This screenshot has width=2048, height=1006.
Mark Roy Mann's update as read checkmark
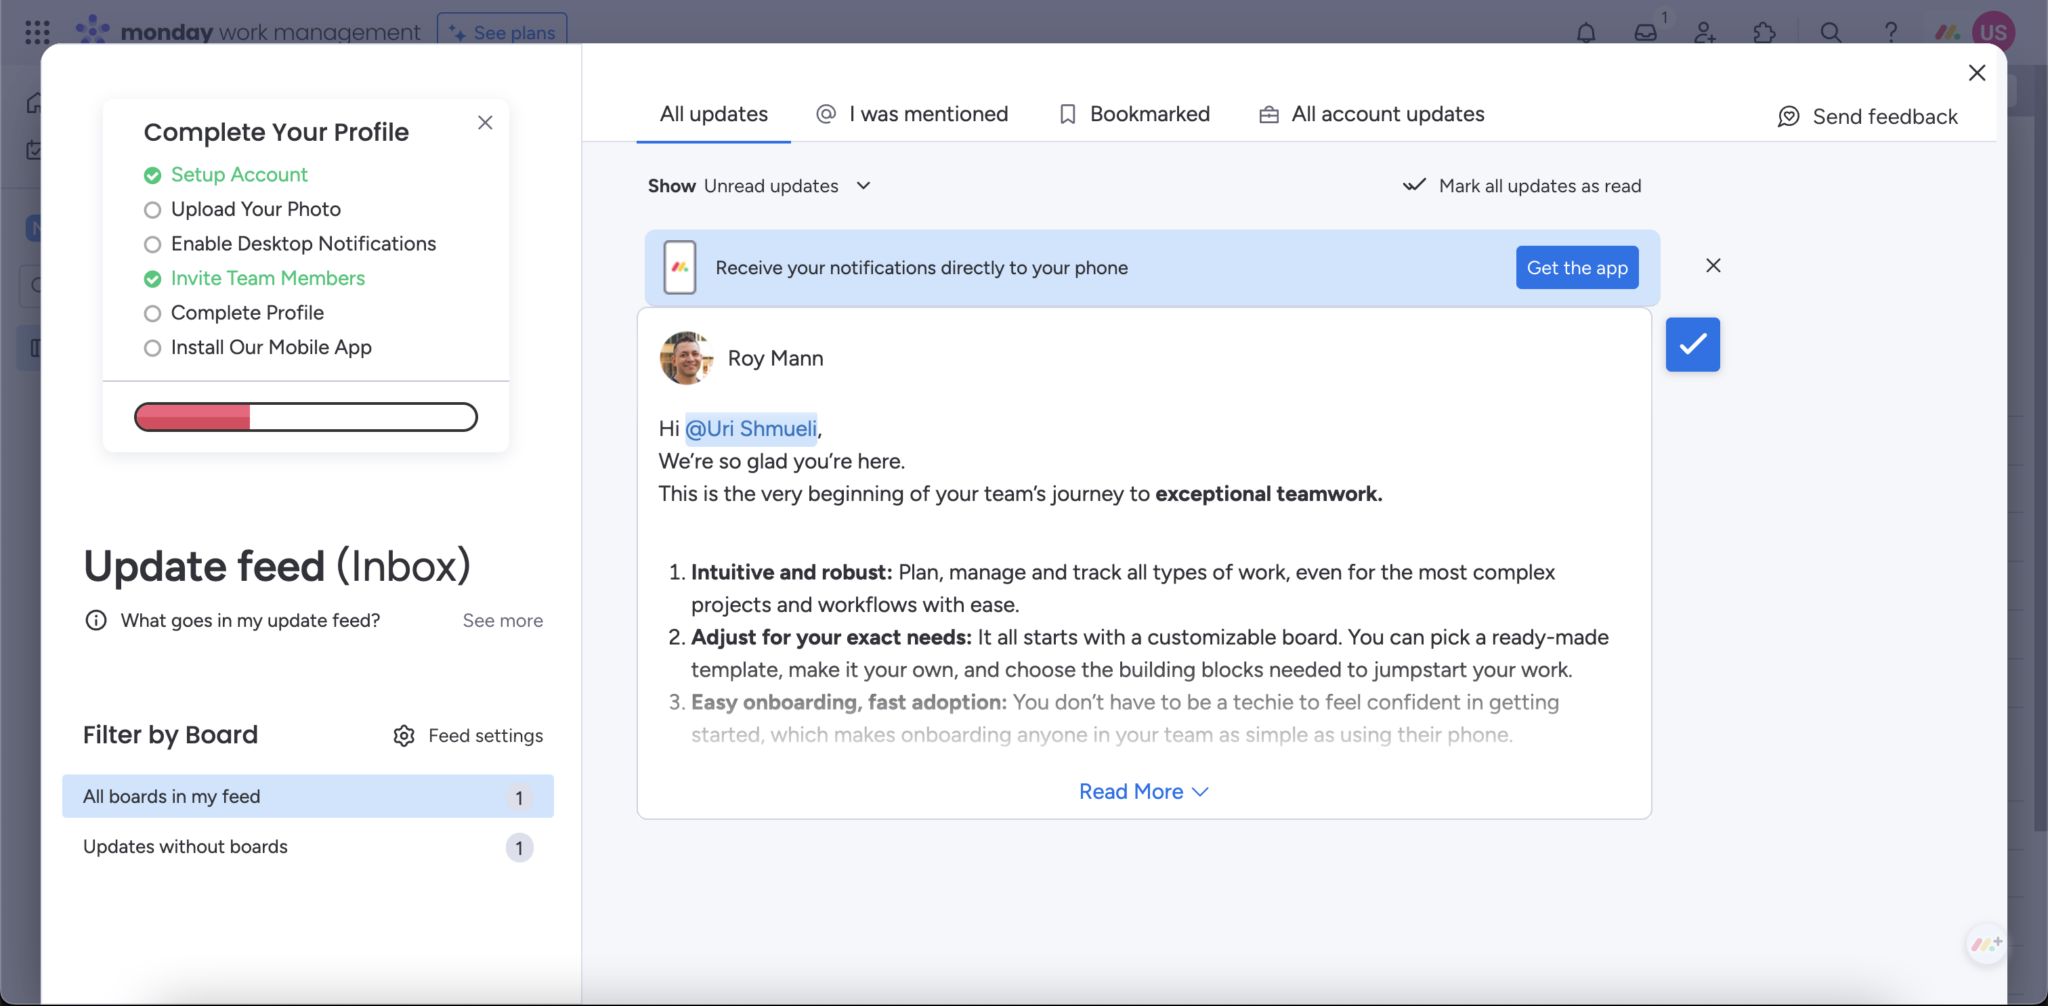coord(1692,344)
